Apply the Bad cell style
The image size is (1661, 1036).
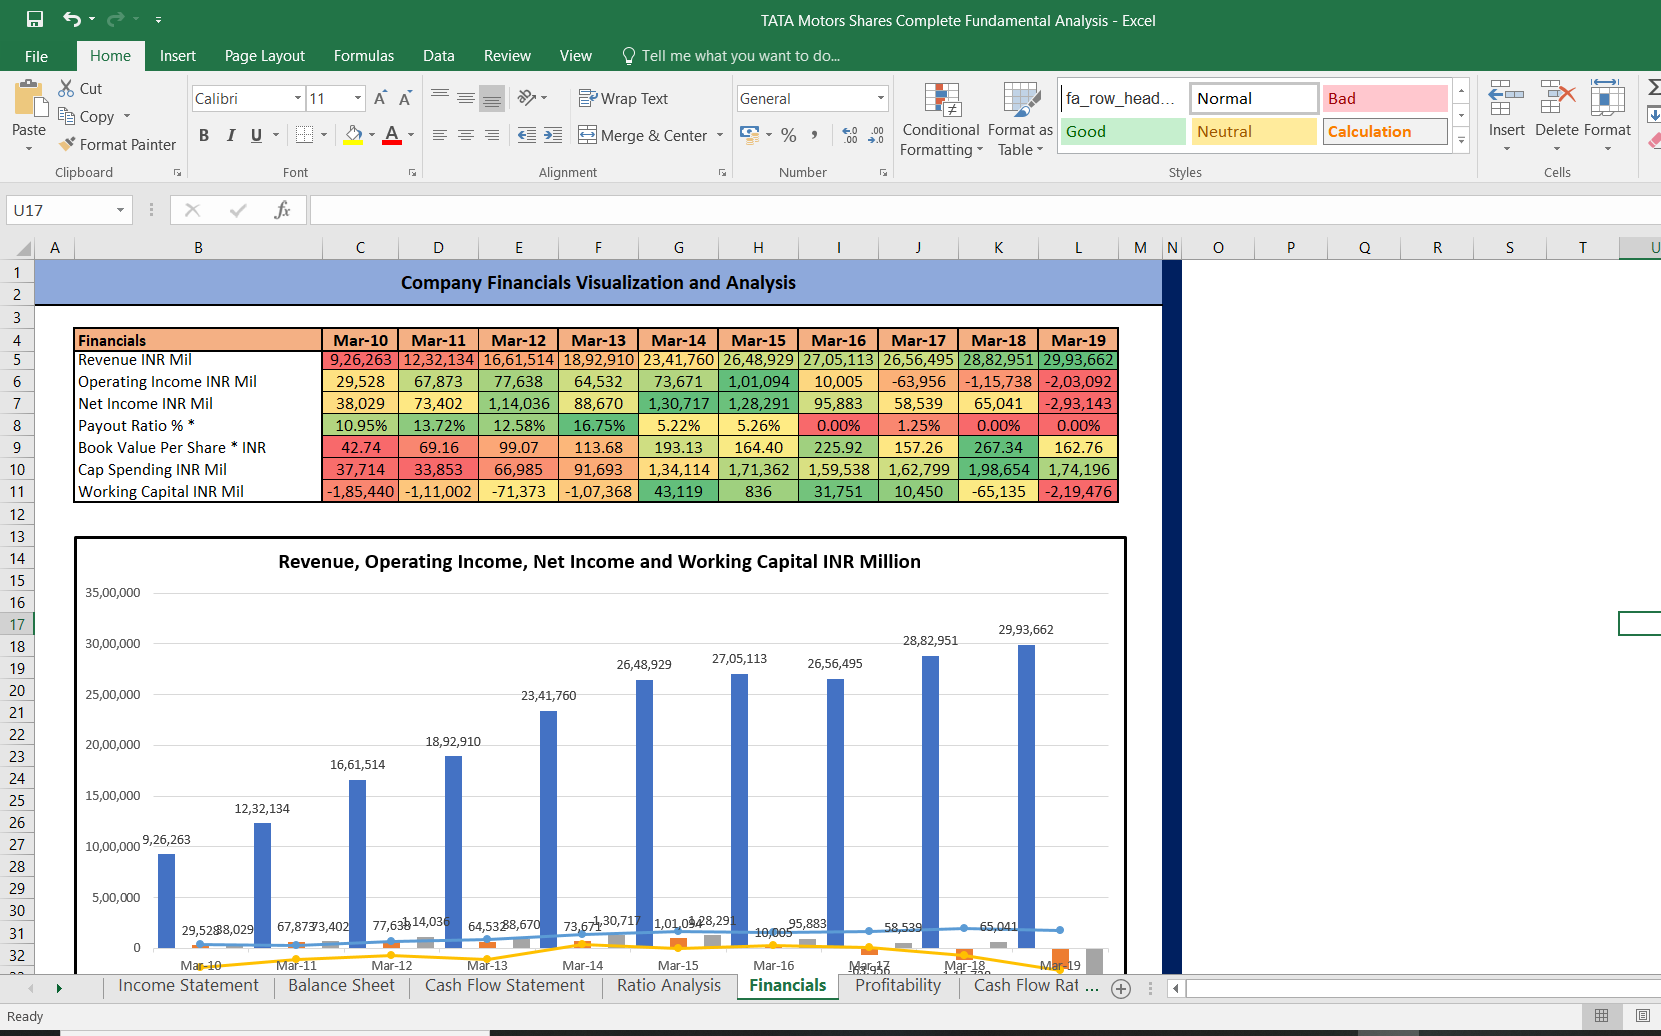click(x=1385, y=98)
